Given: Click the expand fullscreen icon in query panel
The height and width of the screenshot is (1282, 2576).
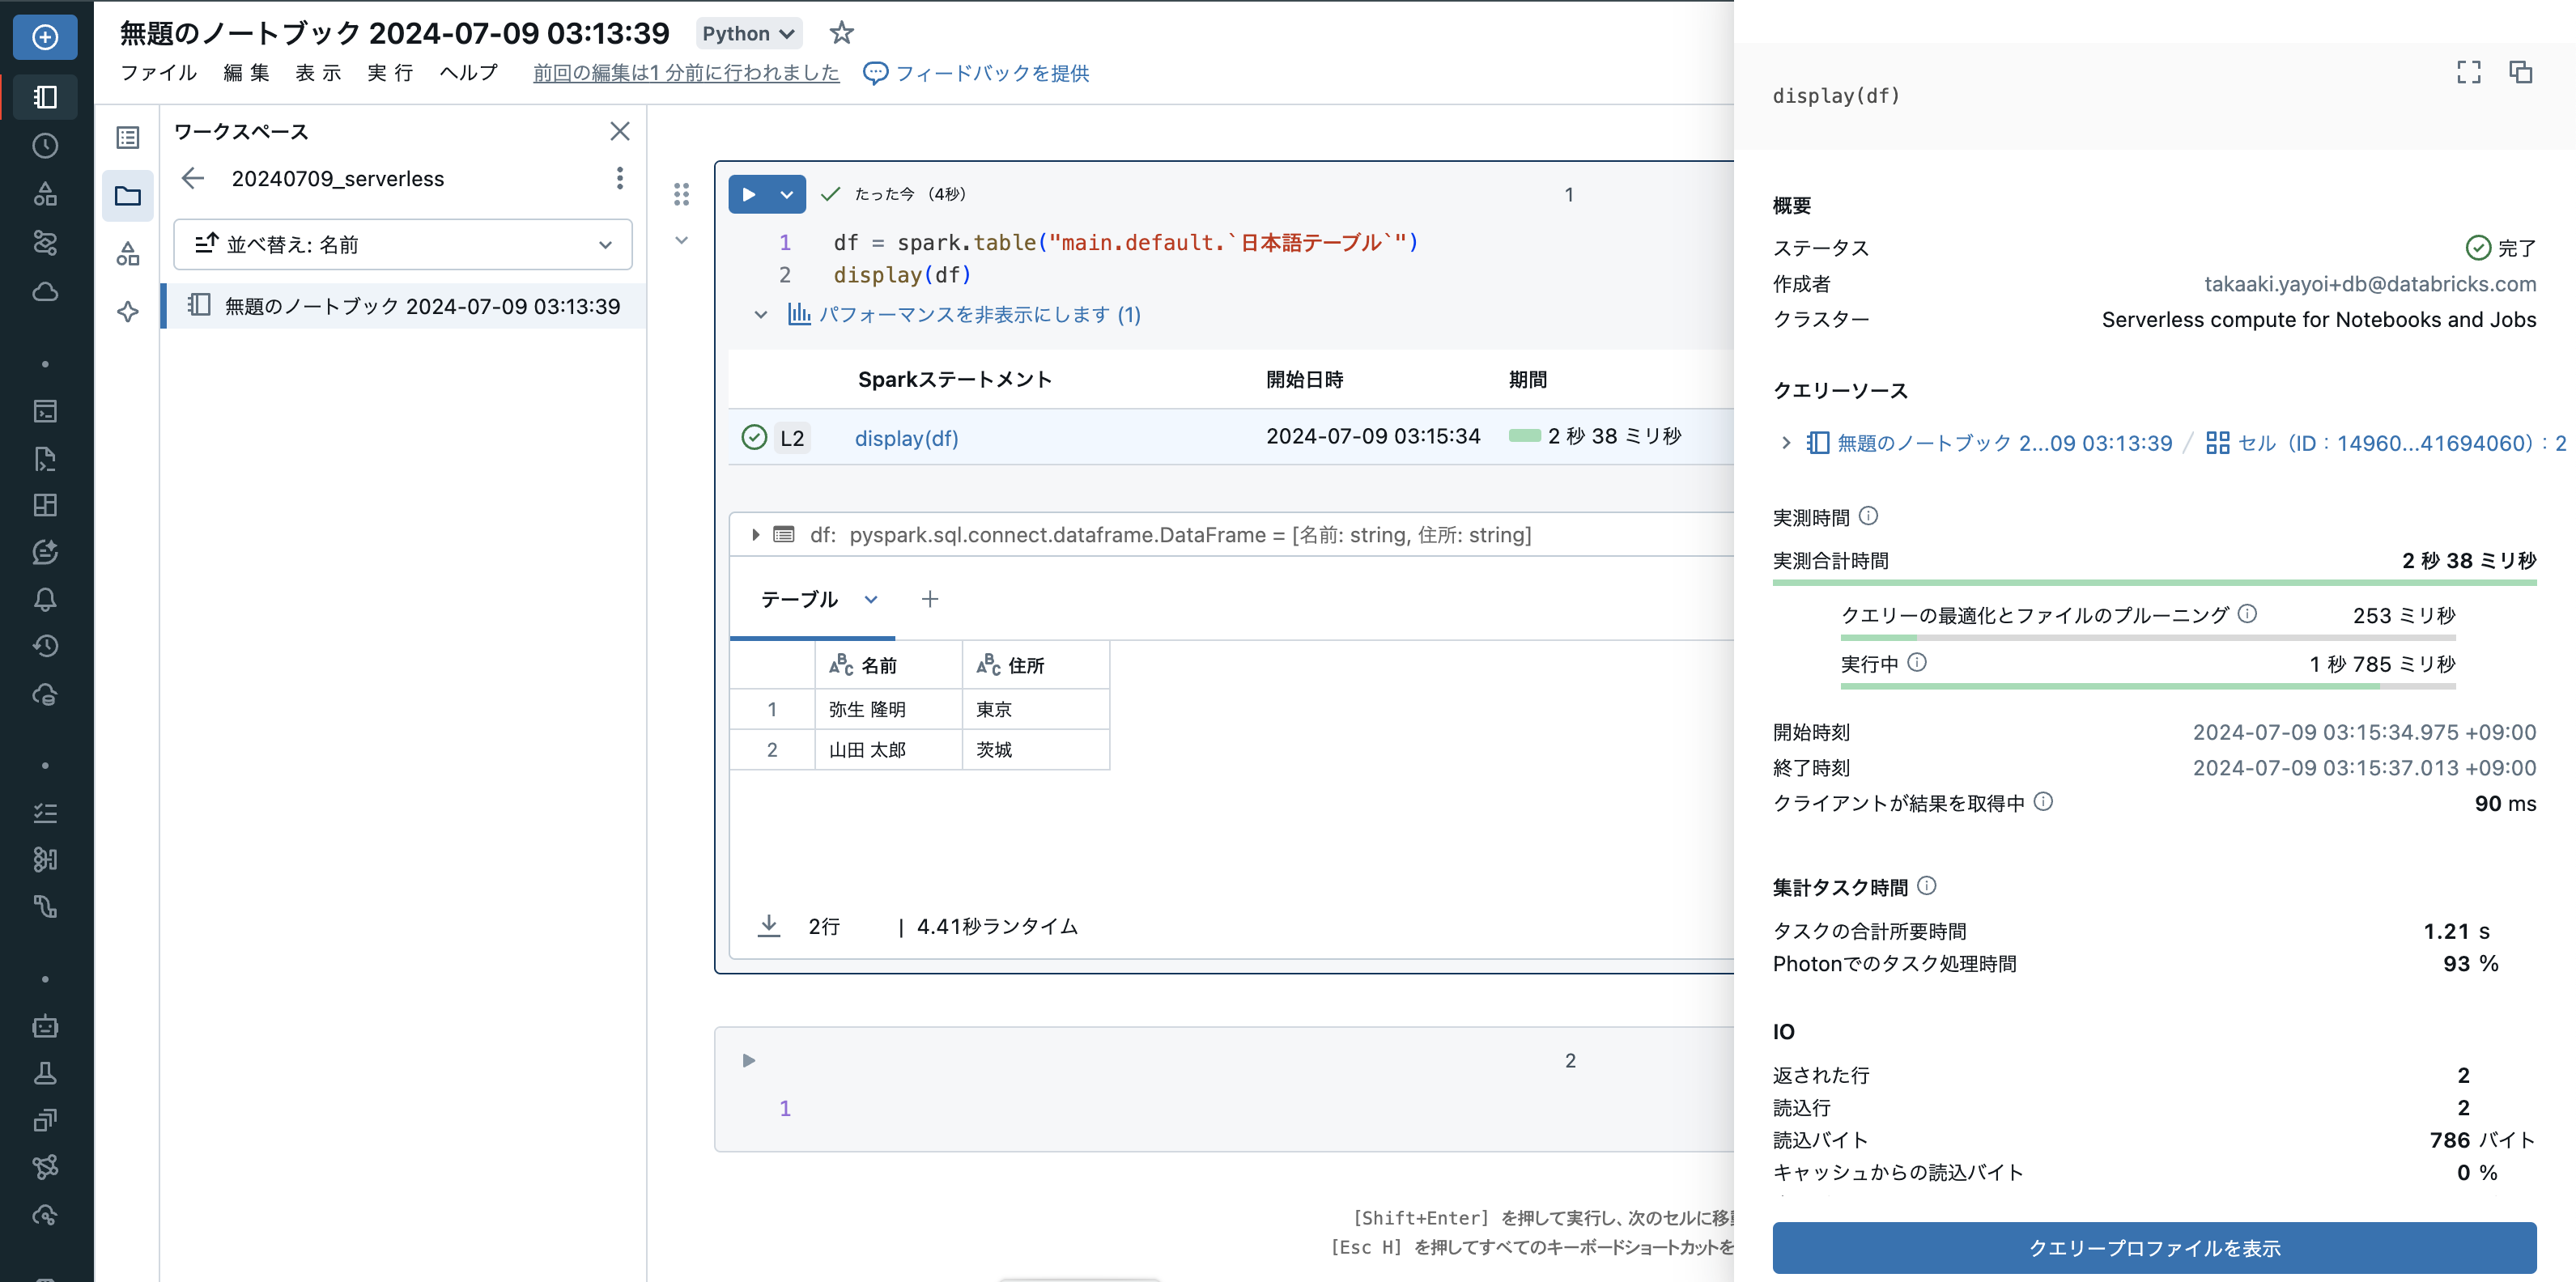Looking at the screenshot, I should [2468, 72].
